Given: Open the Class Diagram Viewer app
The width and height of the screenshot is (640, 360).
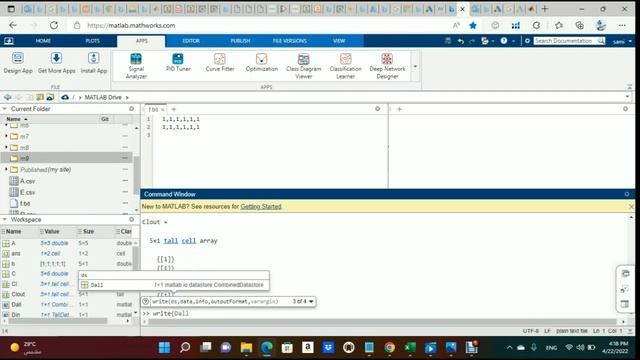Looking at the screenshot, I should coord(304,65).
